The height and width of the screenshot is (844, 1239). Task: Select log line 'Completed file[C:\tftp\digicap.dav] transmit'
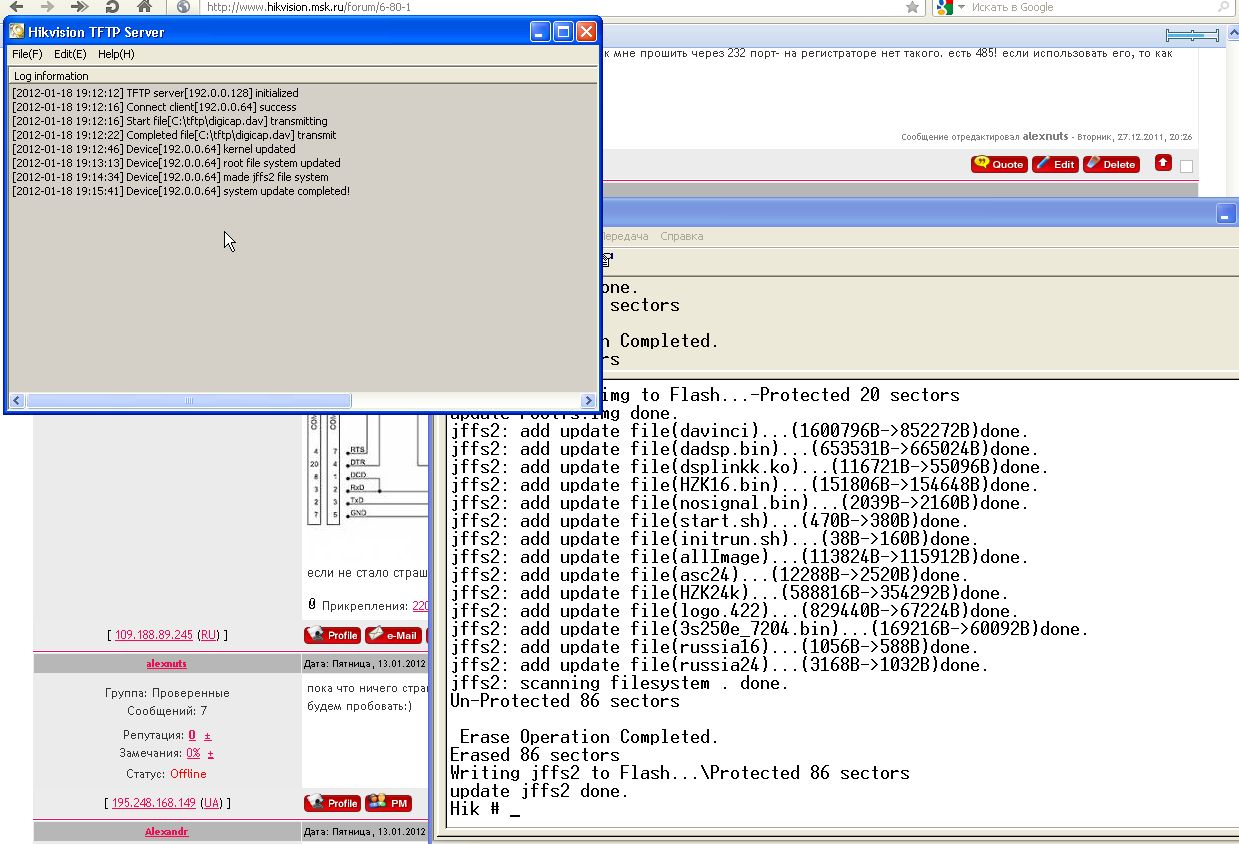tap(174, 135)
